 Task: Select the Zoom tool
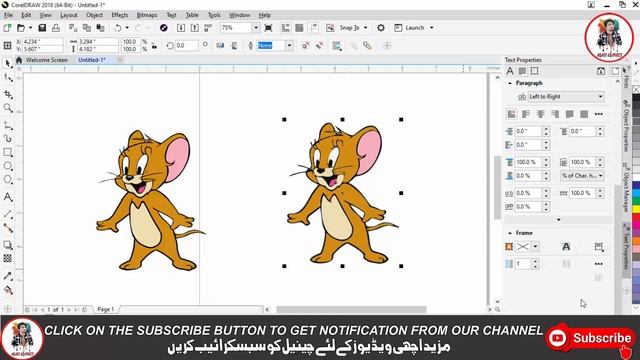[x=8, y=108]
